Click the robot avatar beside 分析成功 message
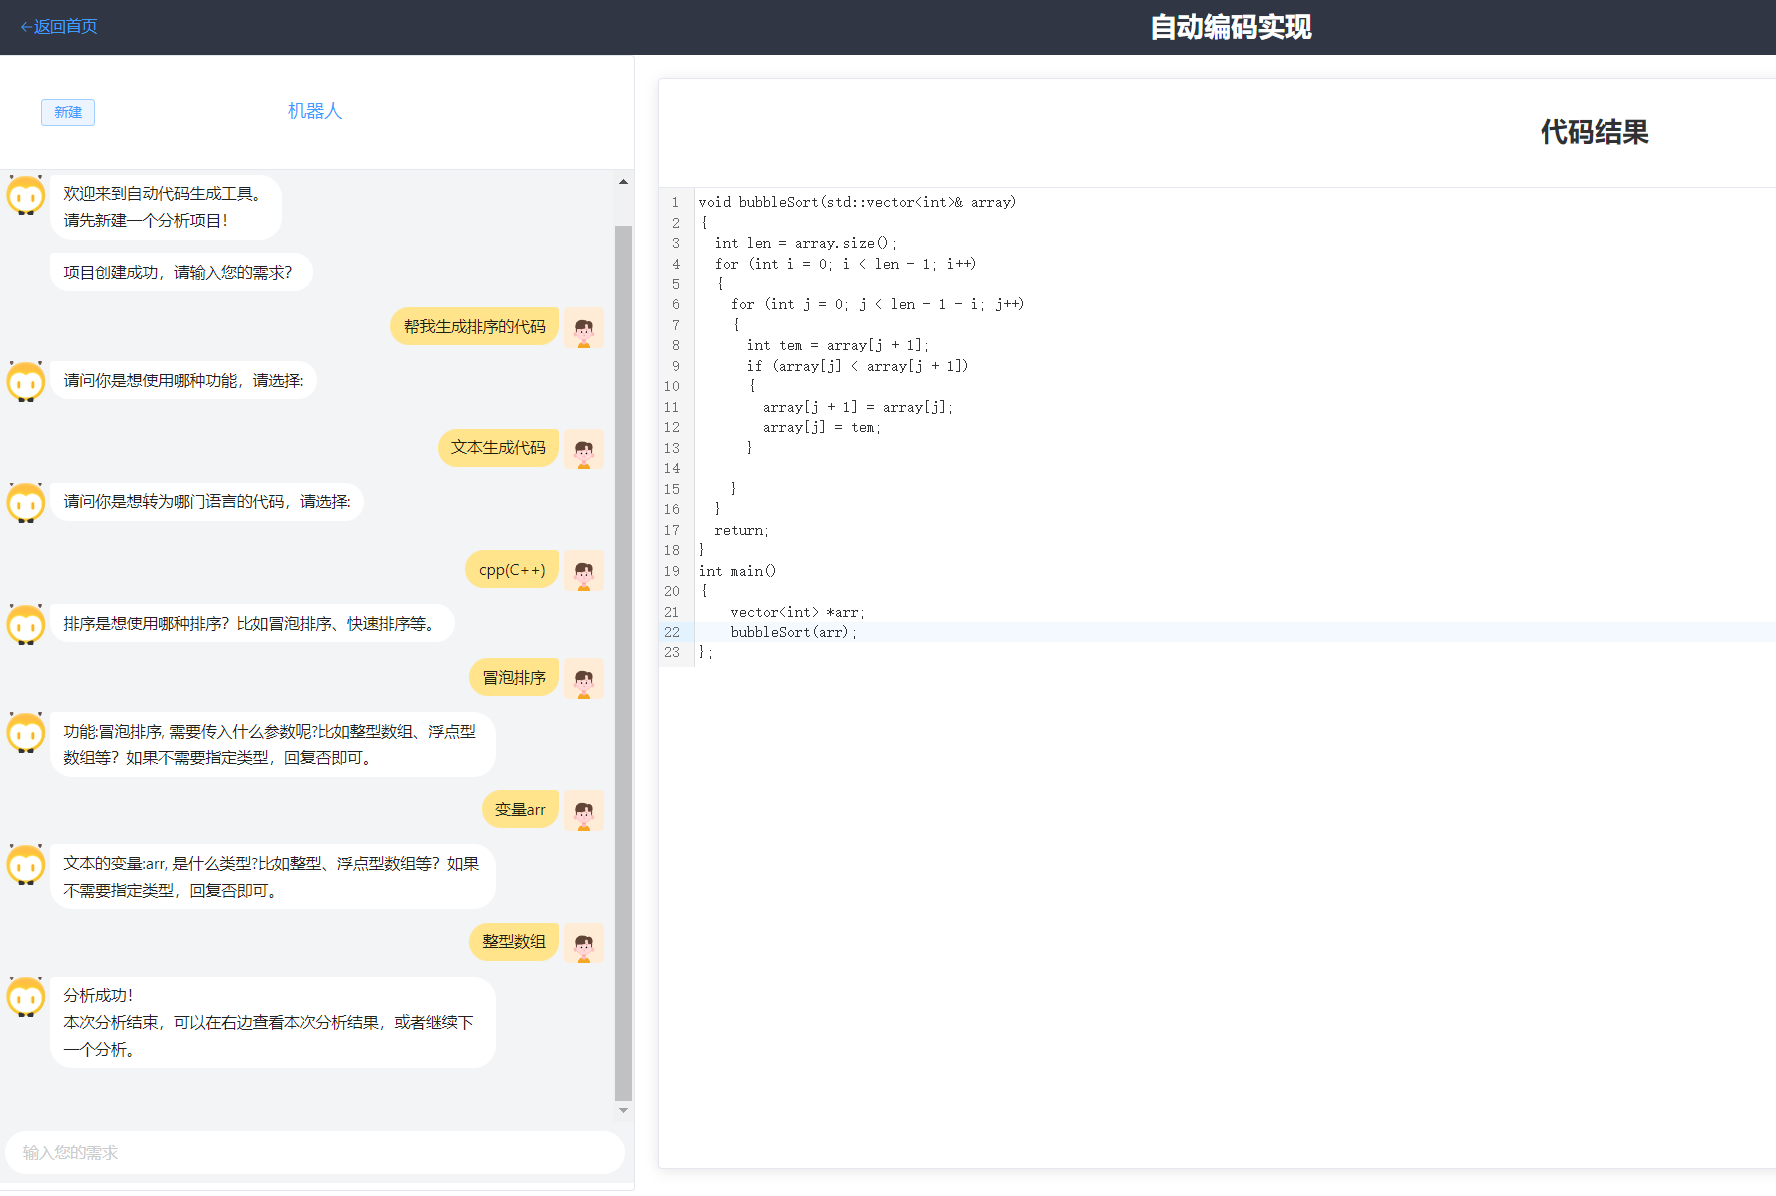Image resolution: width=1776 pixels, height=1196 pixels. pos(26,997)
